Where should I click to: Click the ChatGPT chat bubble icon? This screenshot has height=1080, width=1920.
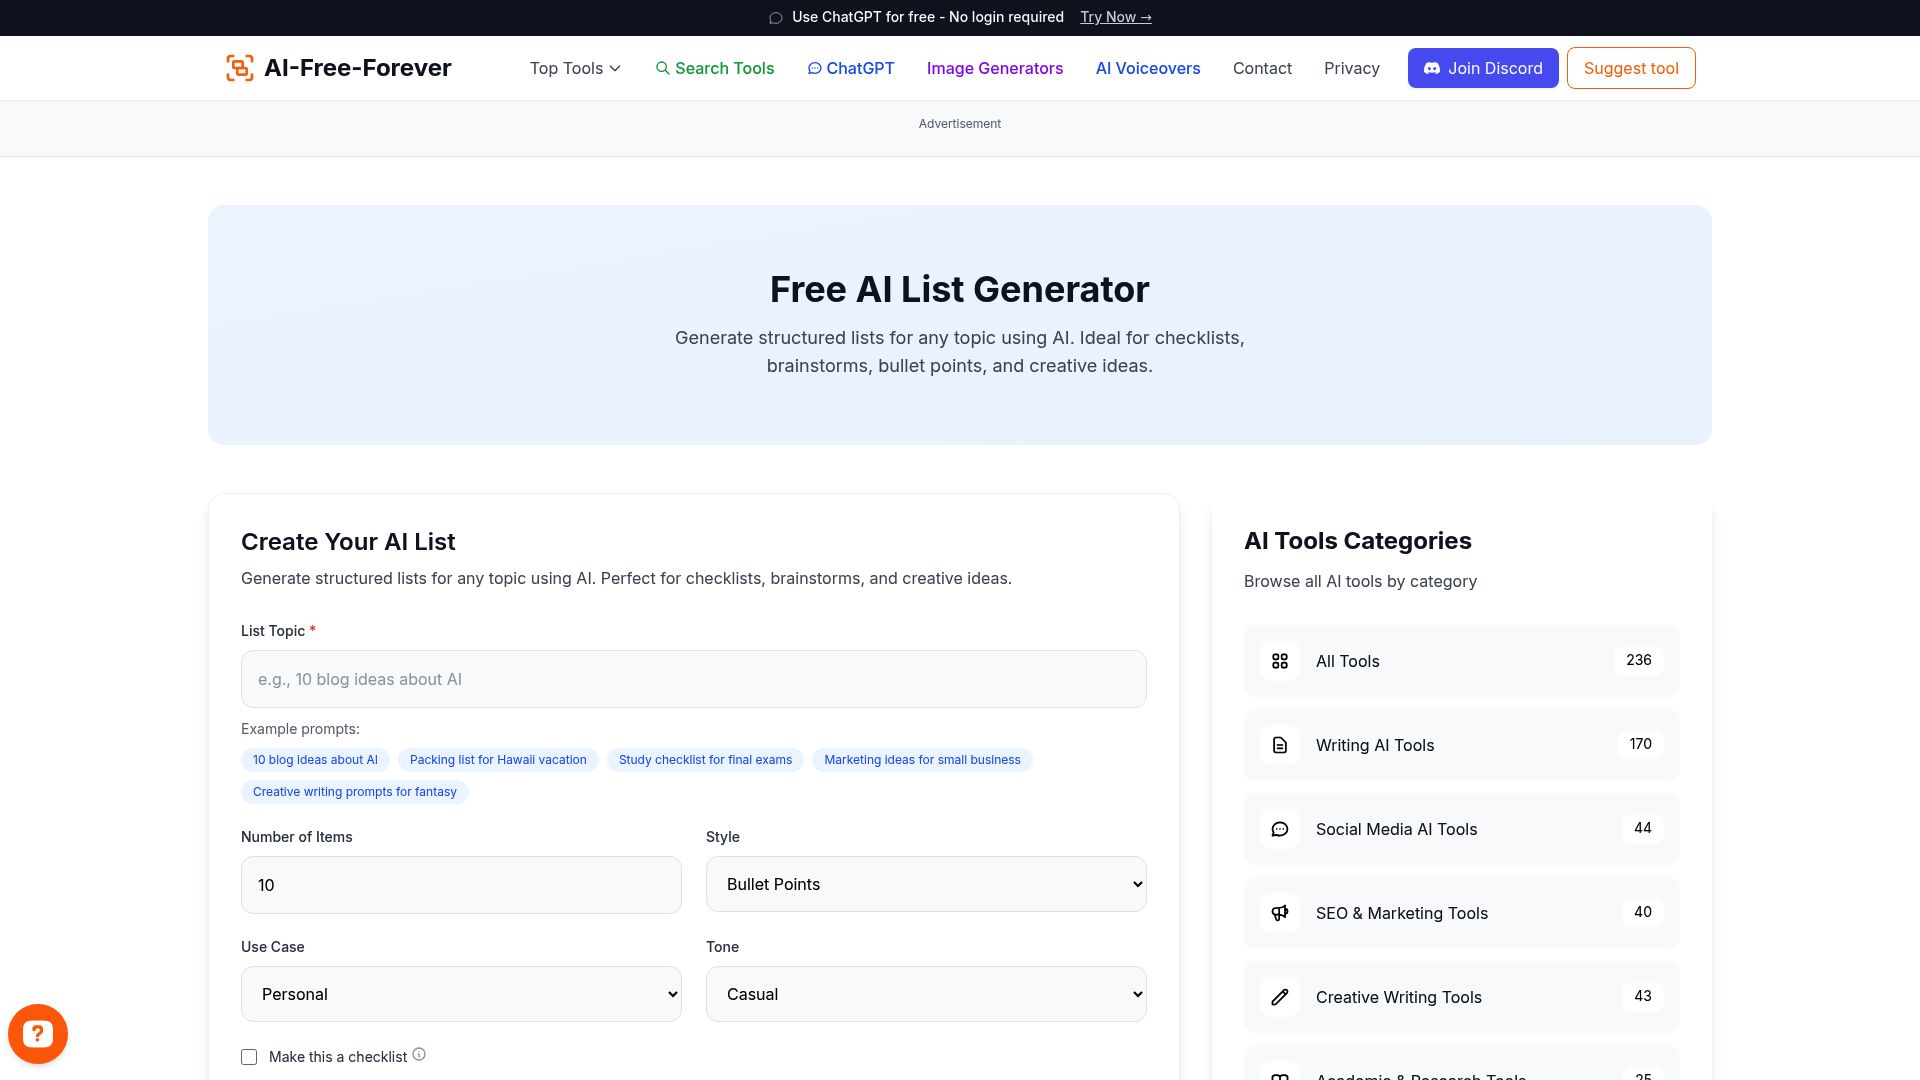tap(815, 68)
